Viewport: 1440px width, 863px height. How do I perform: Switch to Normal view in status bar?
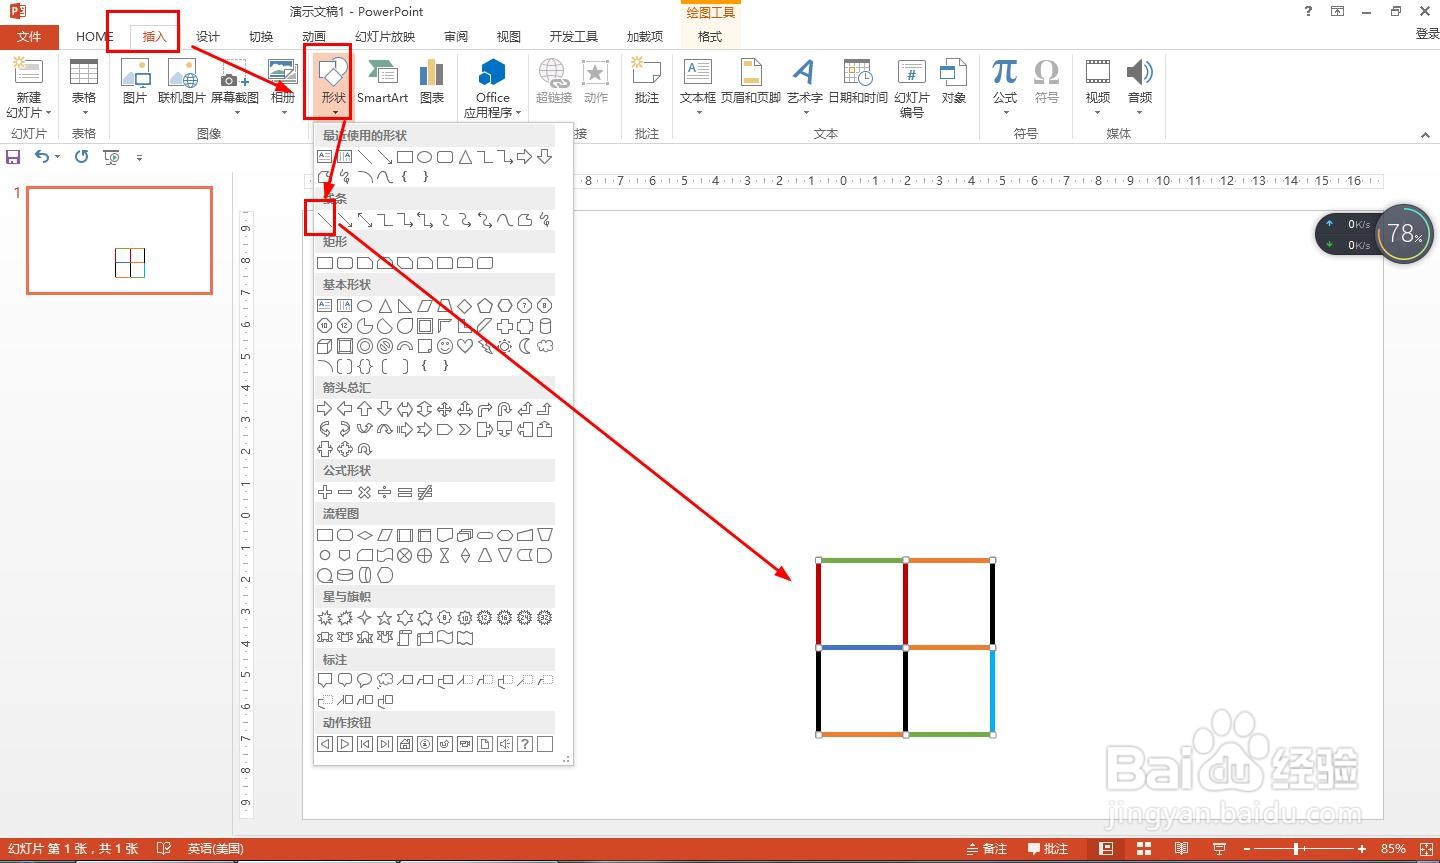click(x=1105, y=849)
